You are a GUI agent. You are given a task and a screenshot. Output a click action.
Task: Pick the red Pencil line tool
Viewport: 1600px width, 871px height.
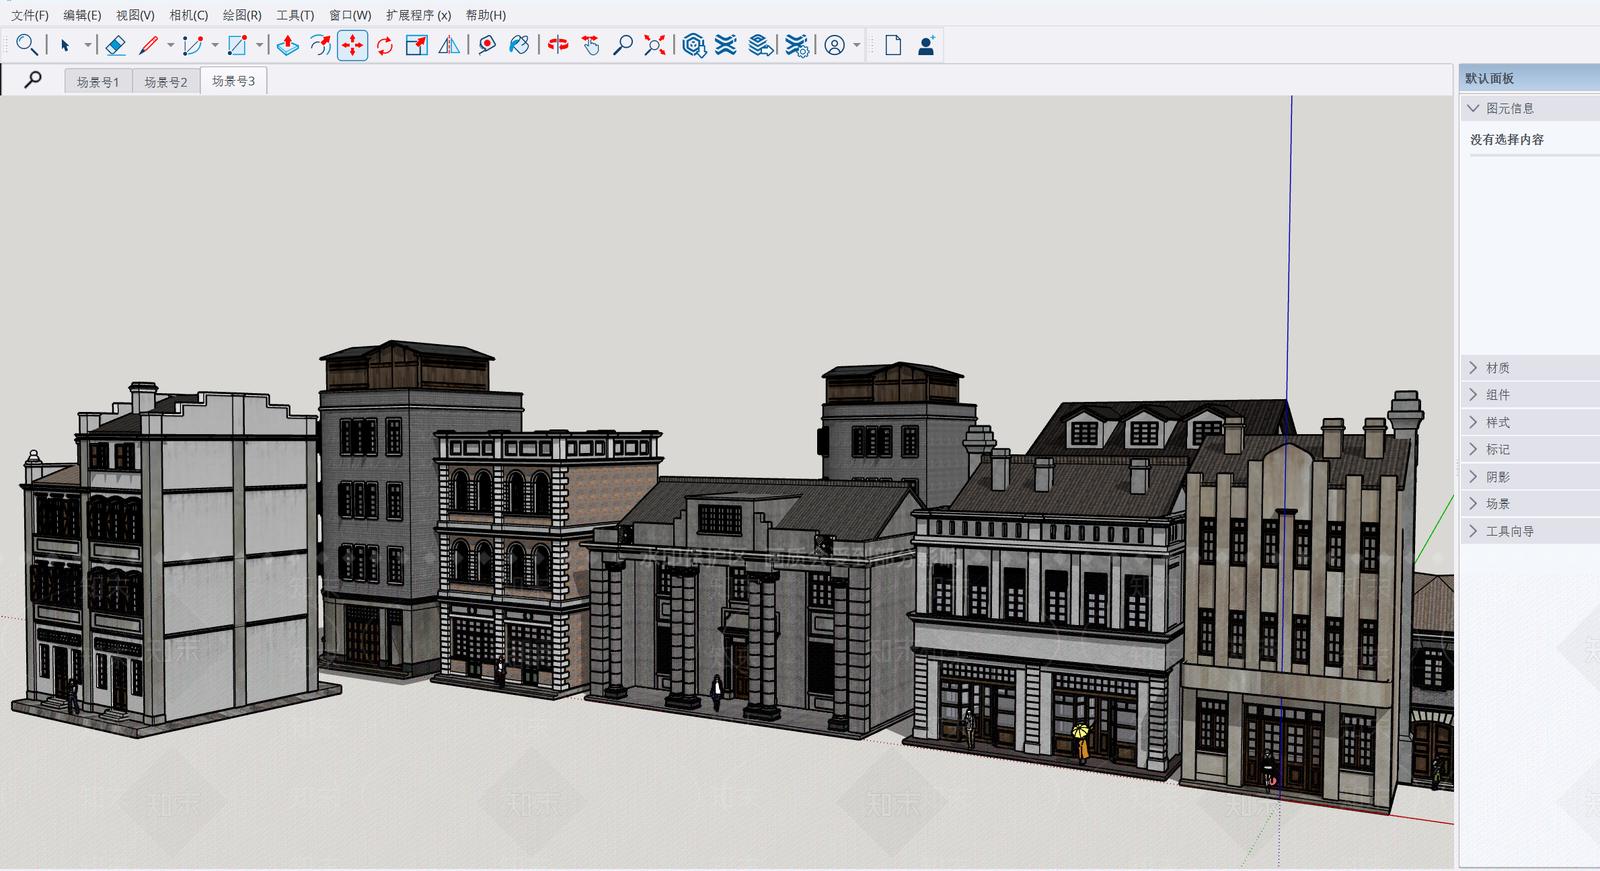[149, 45]
